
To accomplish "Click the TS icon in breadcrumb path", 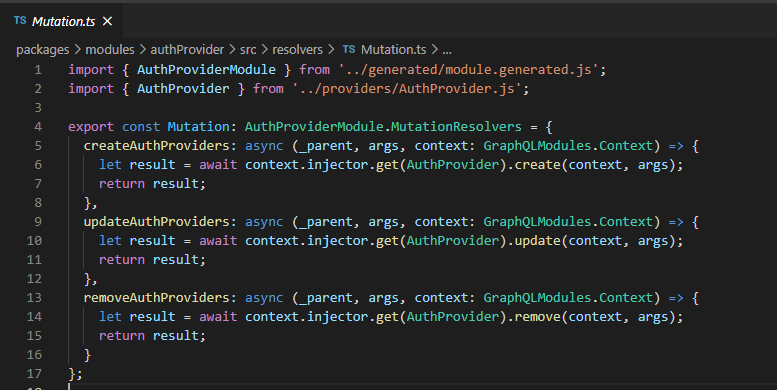I will pyautogui.click(x=349, y=50).
